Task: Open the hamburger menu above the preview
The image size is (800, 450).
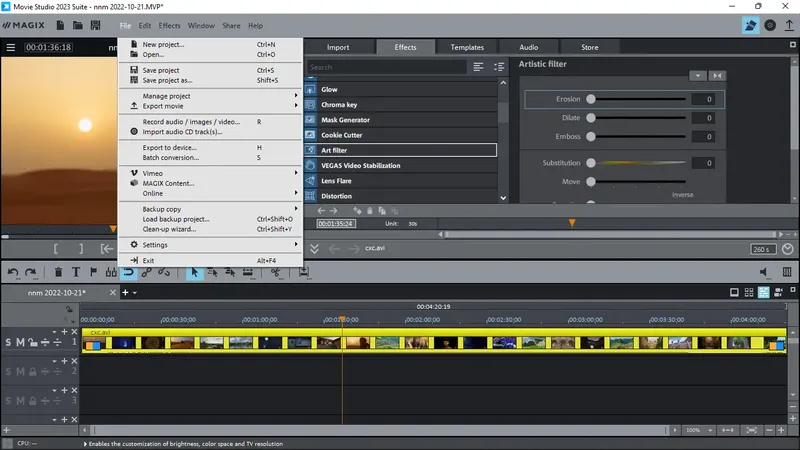Action: pos(11,47)
